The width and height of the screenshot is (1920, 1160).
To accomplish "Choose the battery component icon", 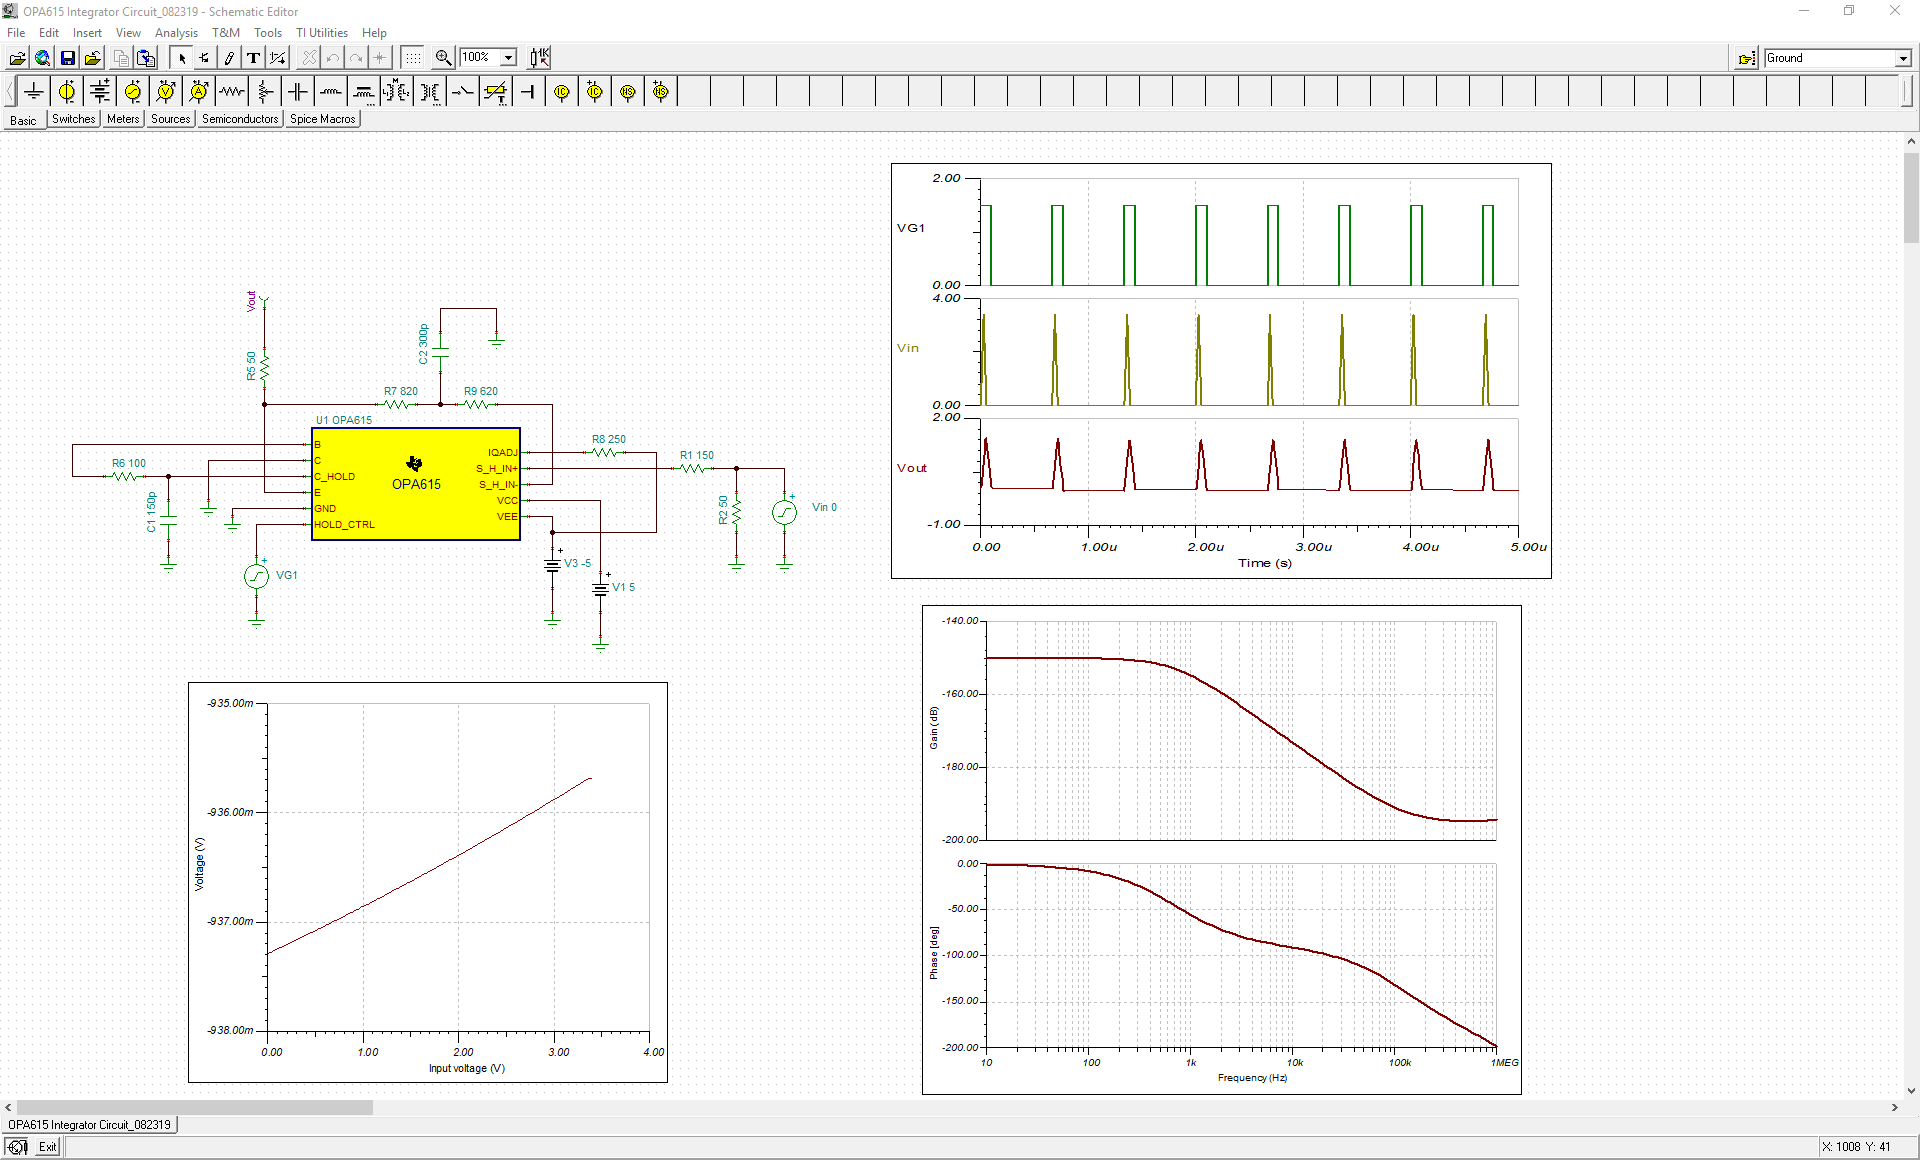I will pos(100,92).
